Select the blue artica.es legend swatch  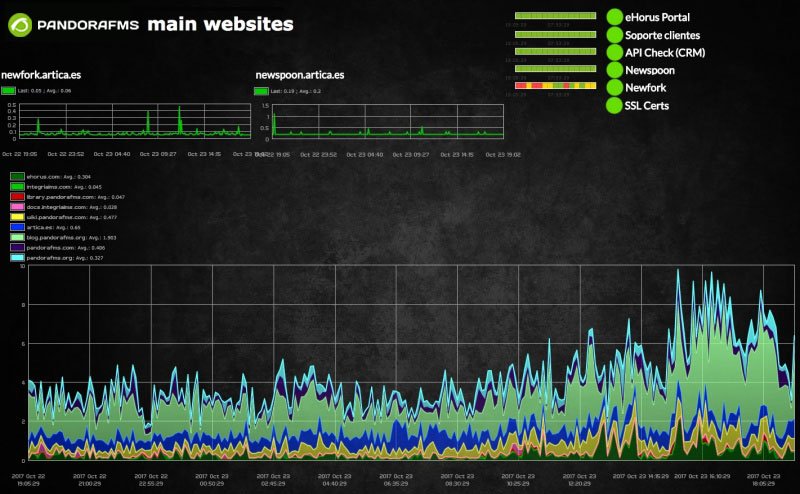(17, 228)
